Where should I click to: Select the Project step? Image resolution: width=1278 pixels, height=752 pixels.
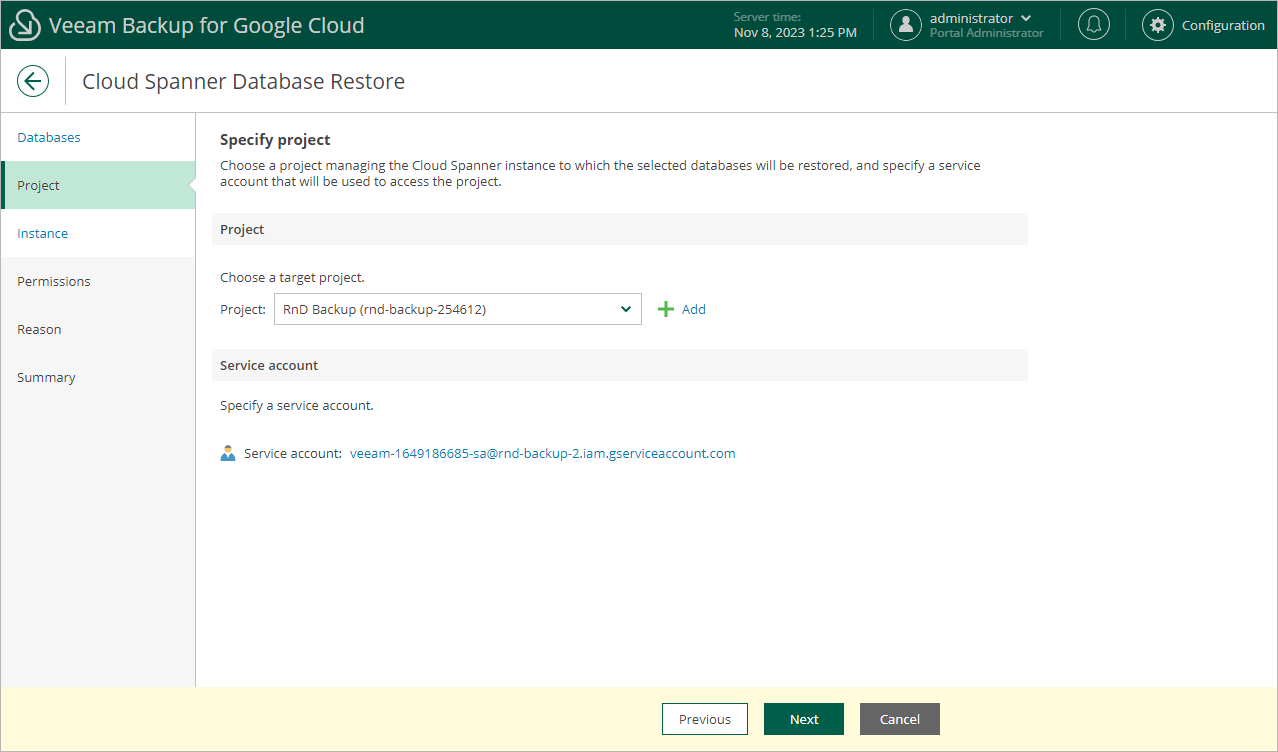point(39,185)
